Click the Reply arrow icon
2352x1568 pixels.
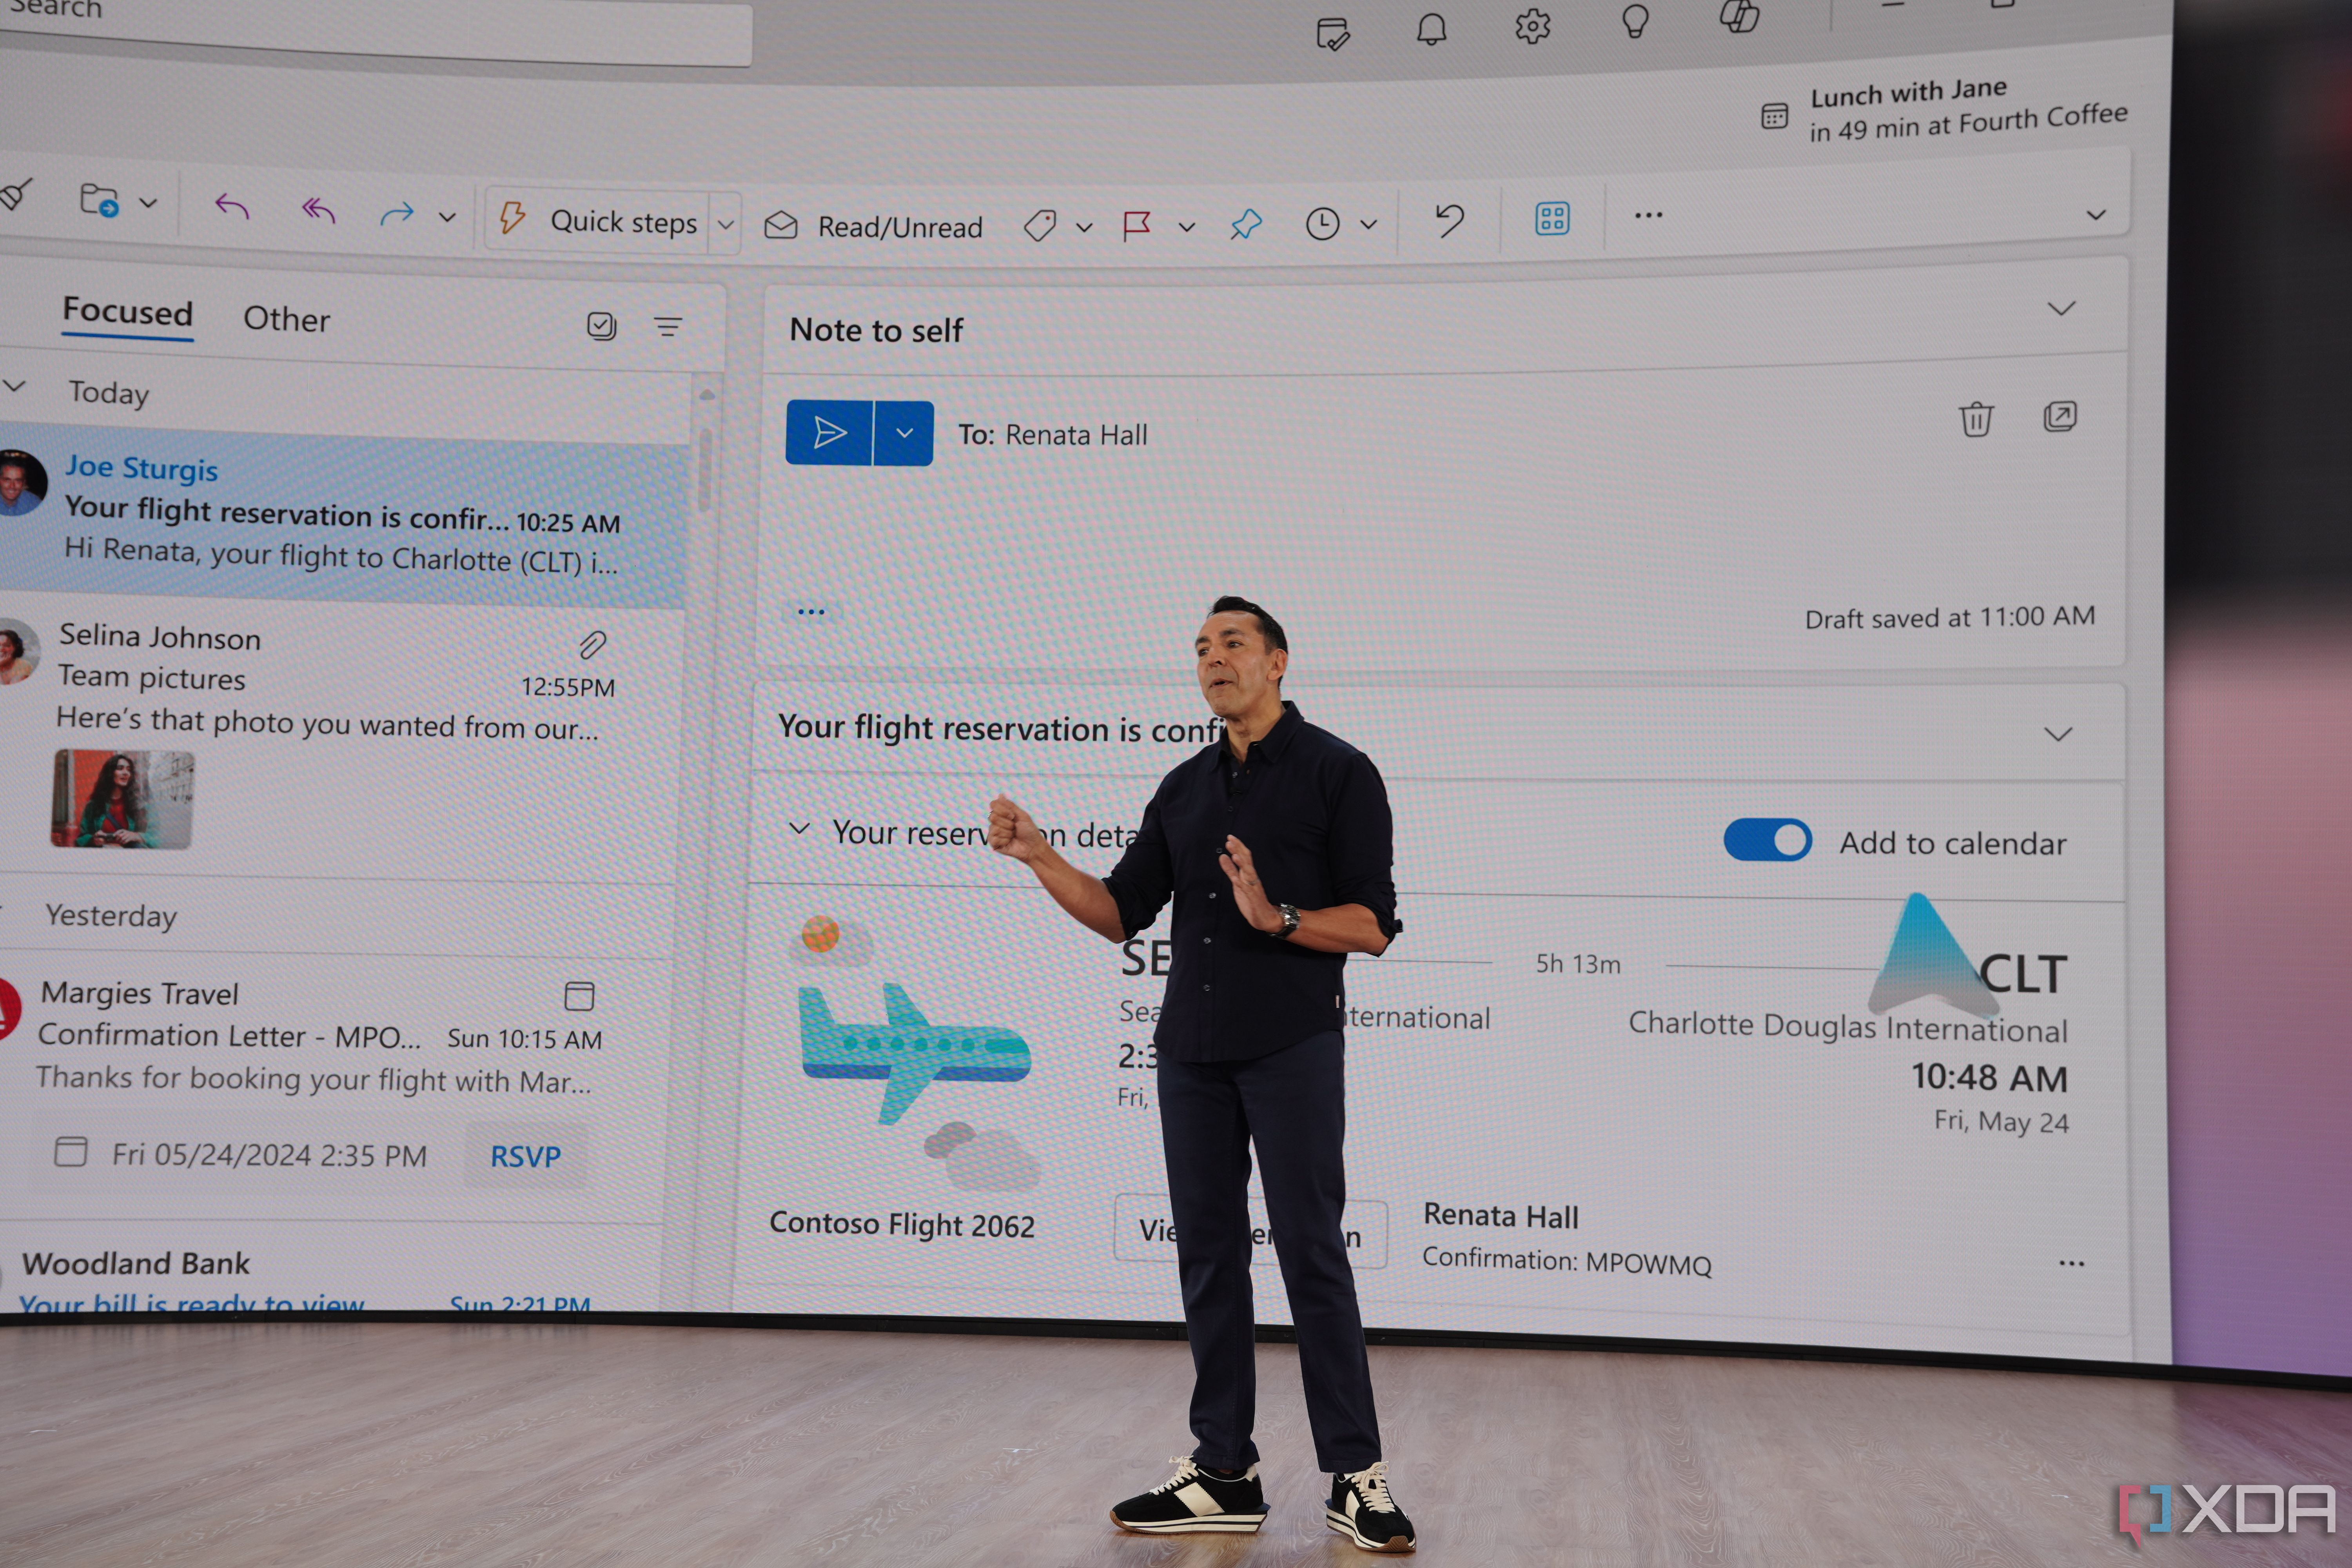tap(232, 207)
